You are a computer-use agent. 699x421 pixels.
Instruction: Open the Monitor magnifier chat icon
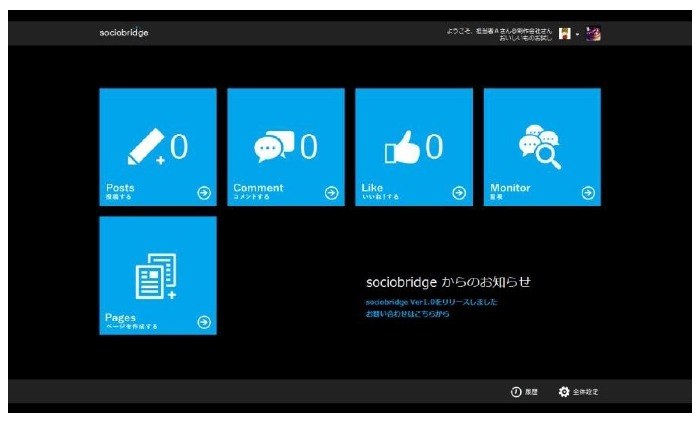tap(539, 147)
